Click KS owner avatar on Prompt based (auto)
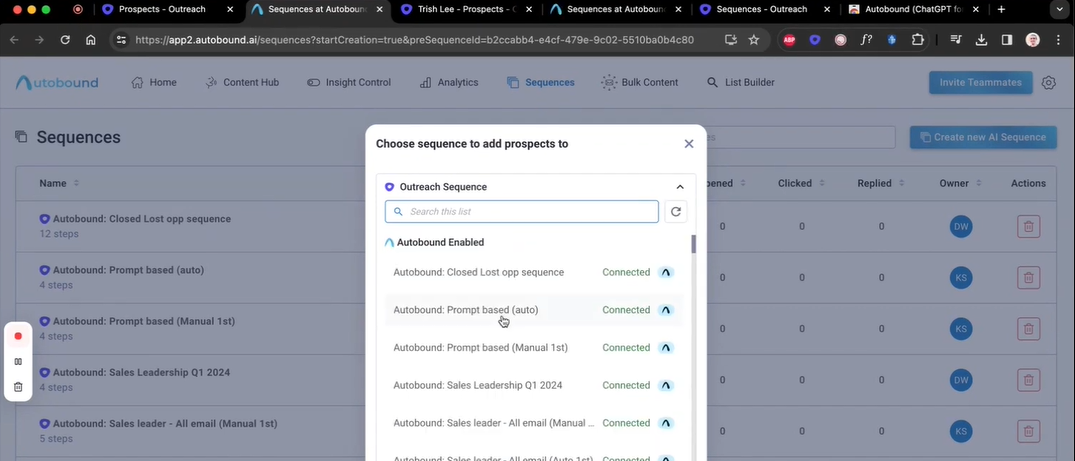This screenshot has width=1075, height=461. [x=961, y=278]
